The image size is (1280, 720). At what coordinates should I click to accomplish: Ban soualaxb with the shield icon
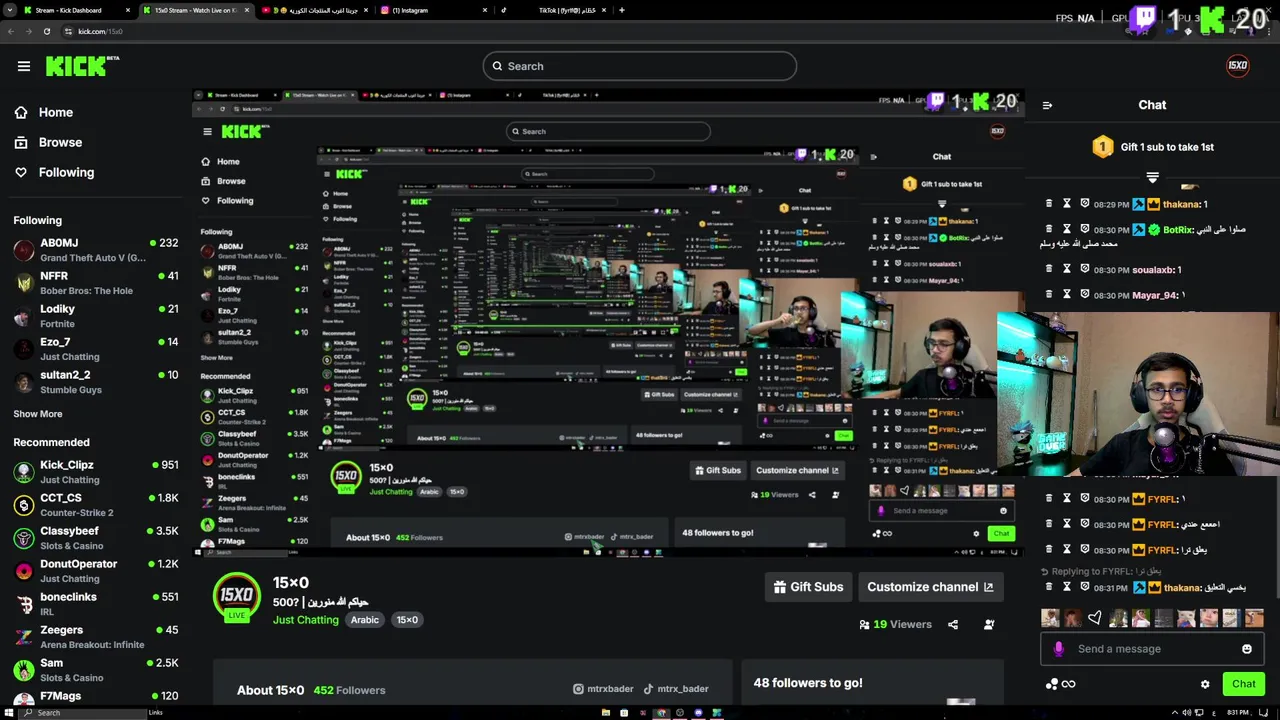click(x=1085, y=269)
